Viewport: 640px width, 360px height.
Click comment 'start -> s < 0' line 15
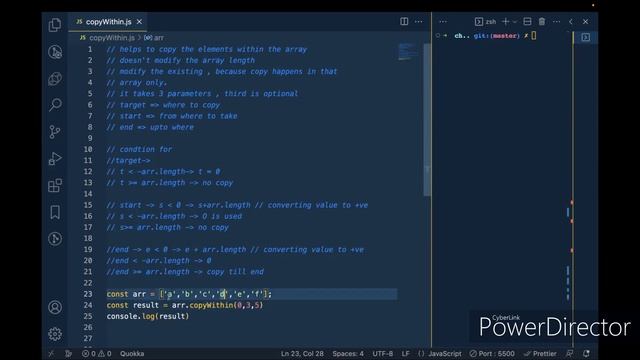pyautogui.click(x=237, y=205)
